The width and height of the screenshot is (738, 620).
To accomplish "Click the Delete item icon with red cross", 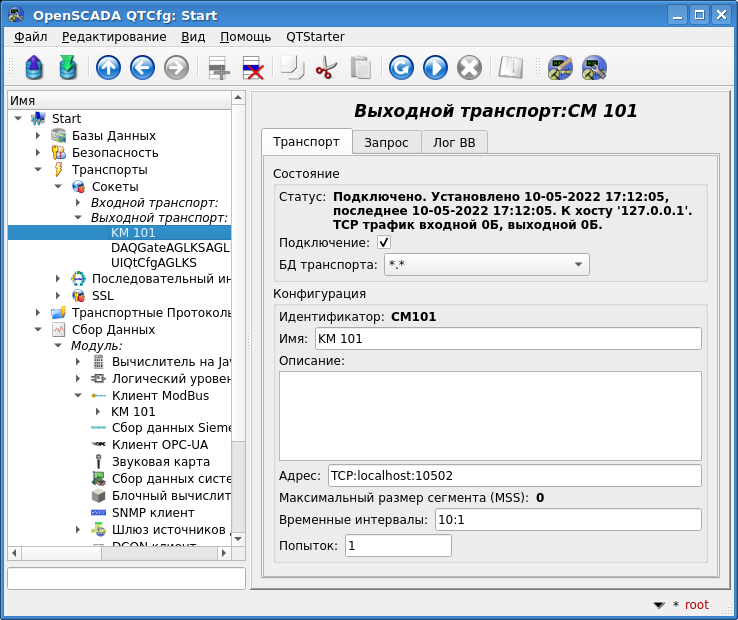I will click(x=253, y=67).
